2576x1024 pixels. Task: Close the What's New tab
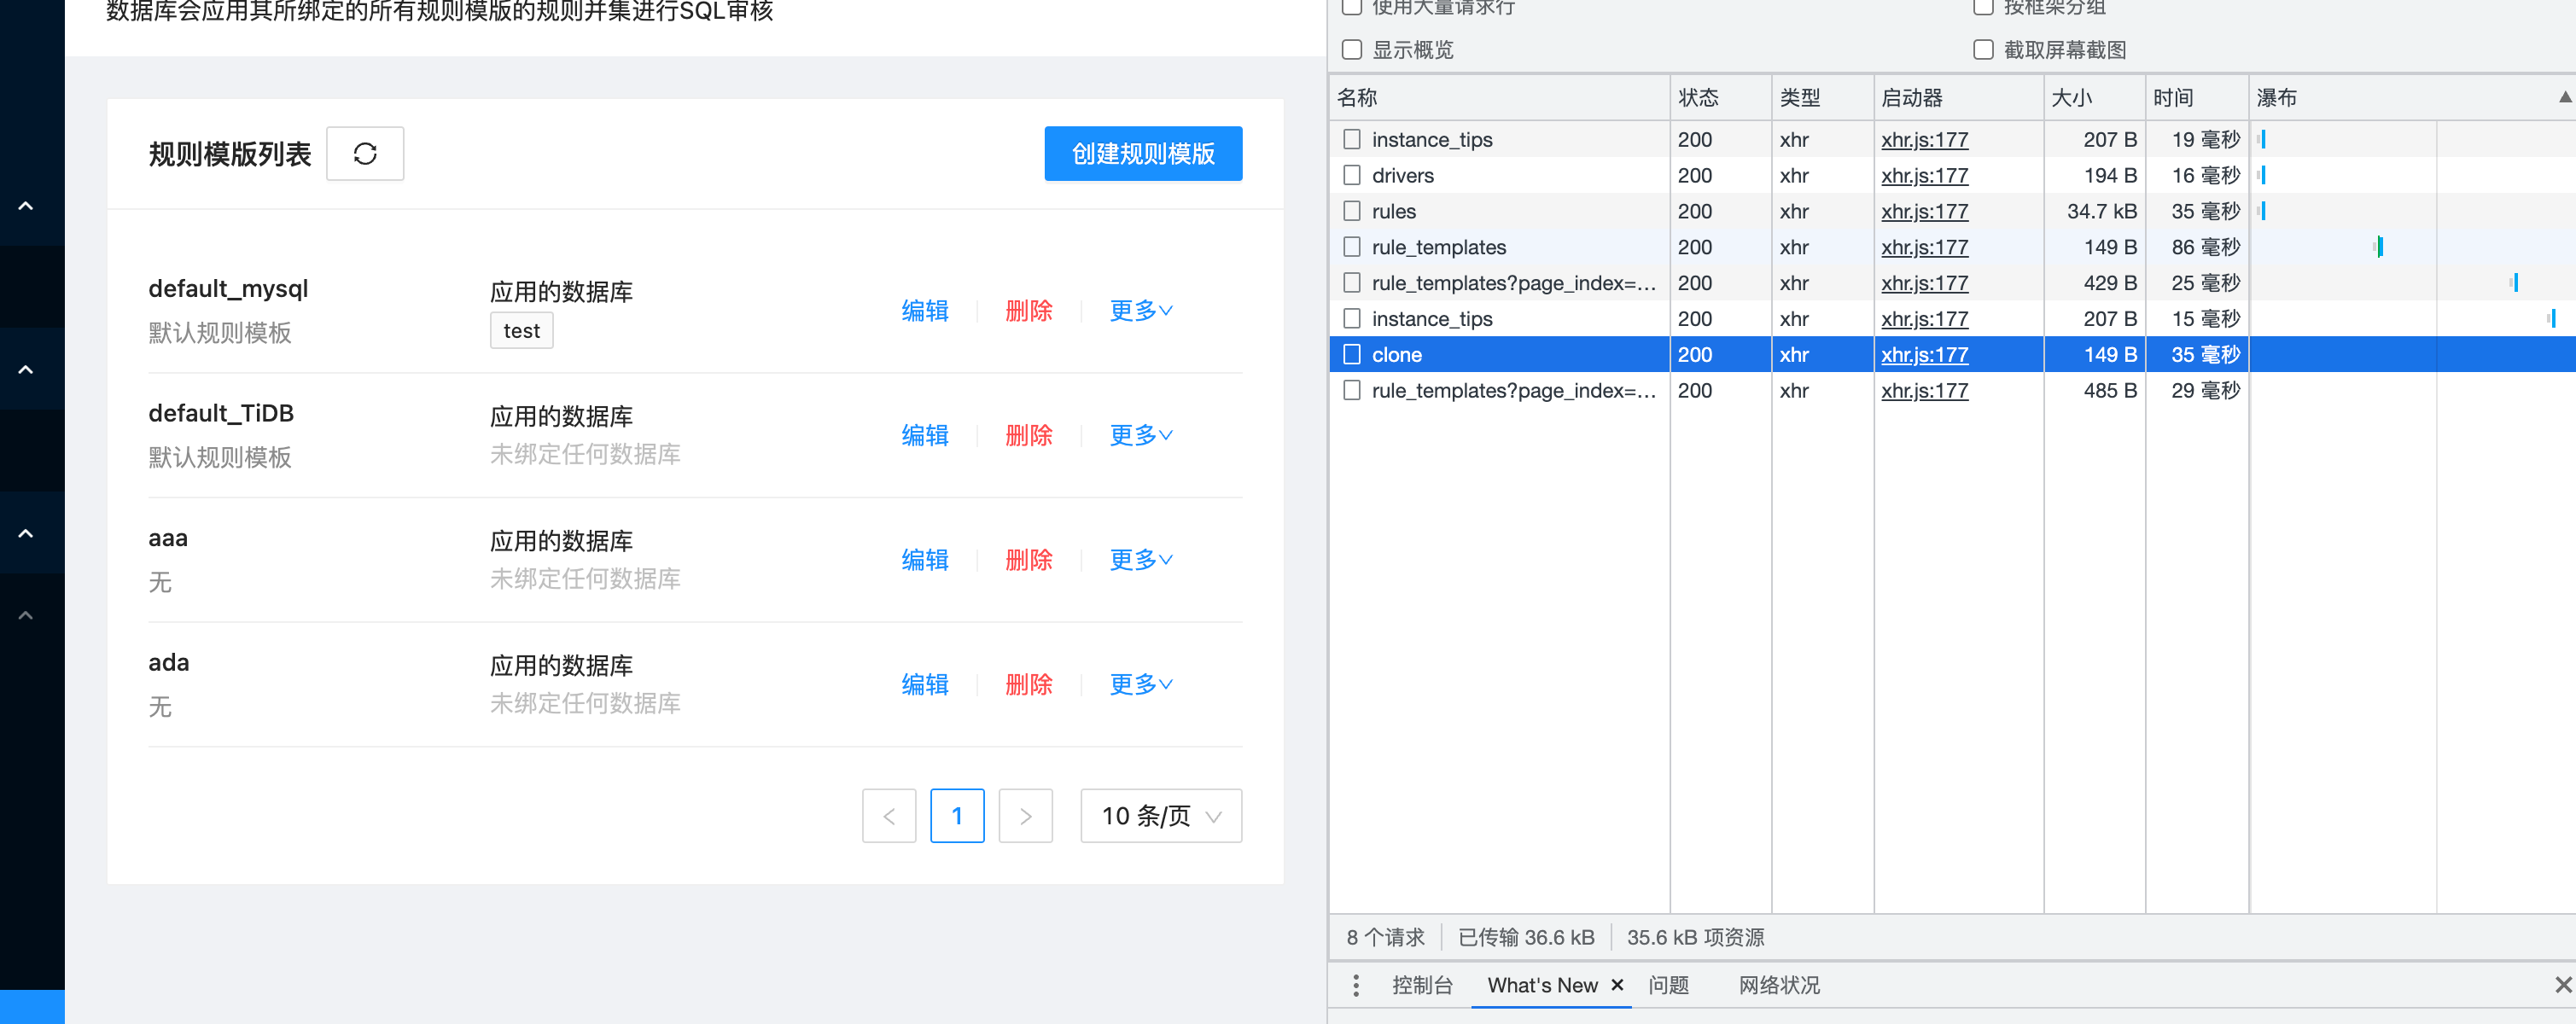pyautogui.click(x=1617, y=985)
